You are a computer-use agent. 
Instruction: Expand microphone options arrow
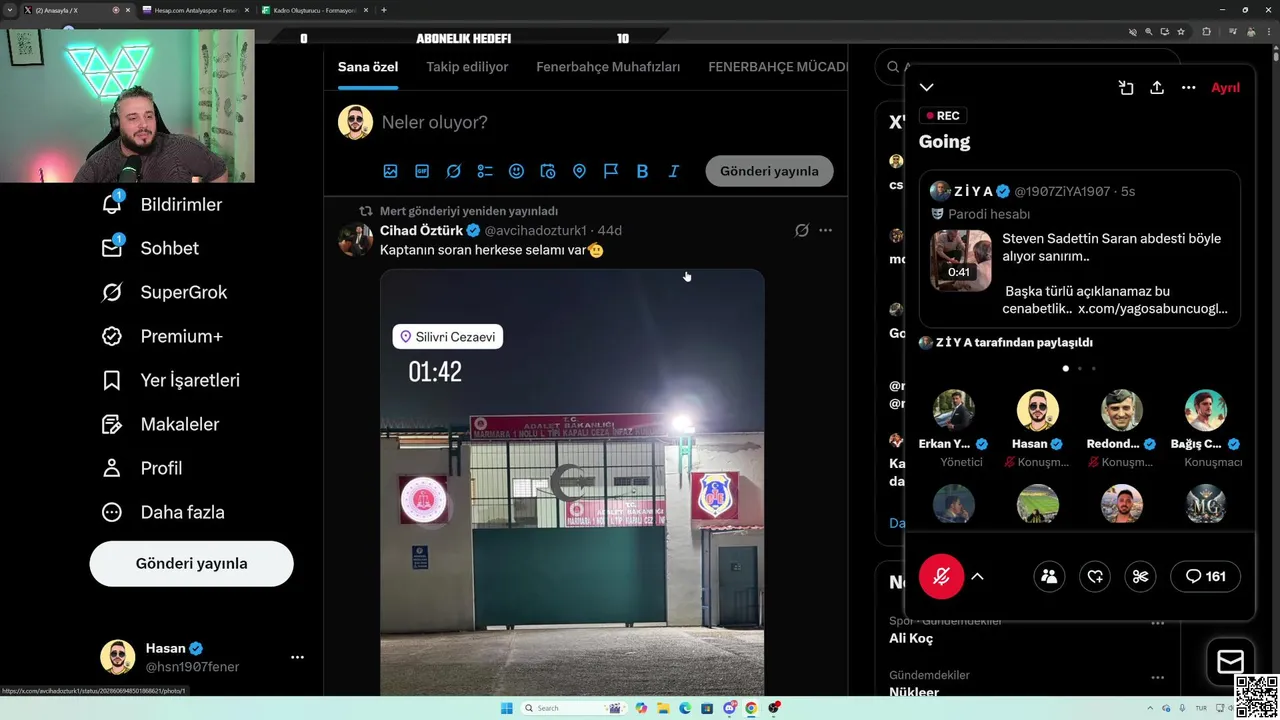tap(977, 576)
